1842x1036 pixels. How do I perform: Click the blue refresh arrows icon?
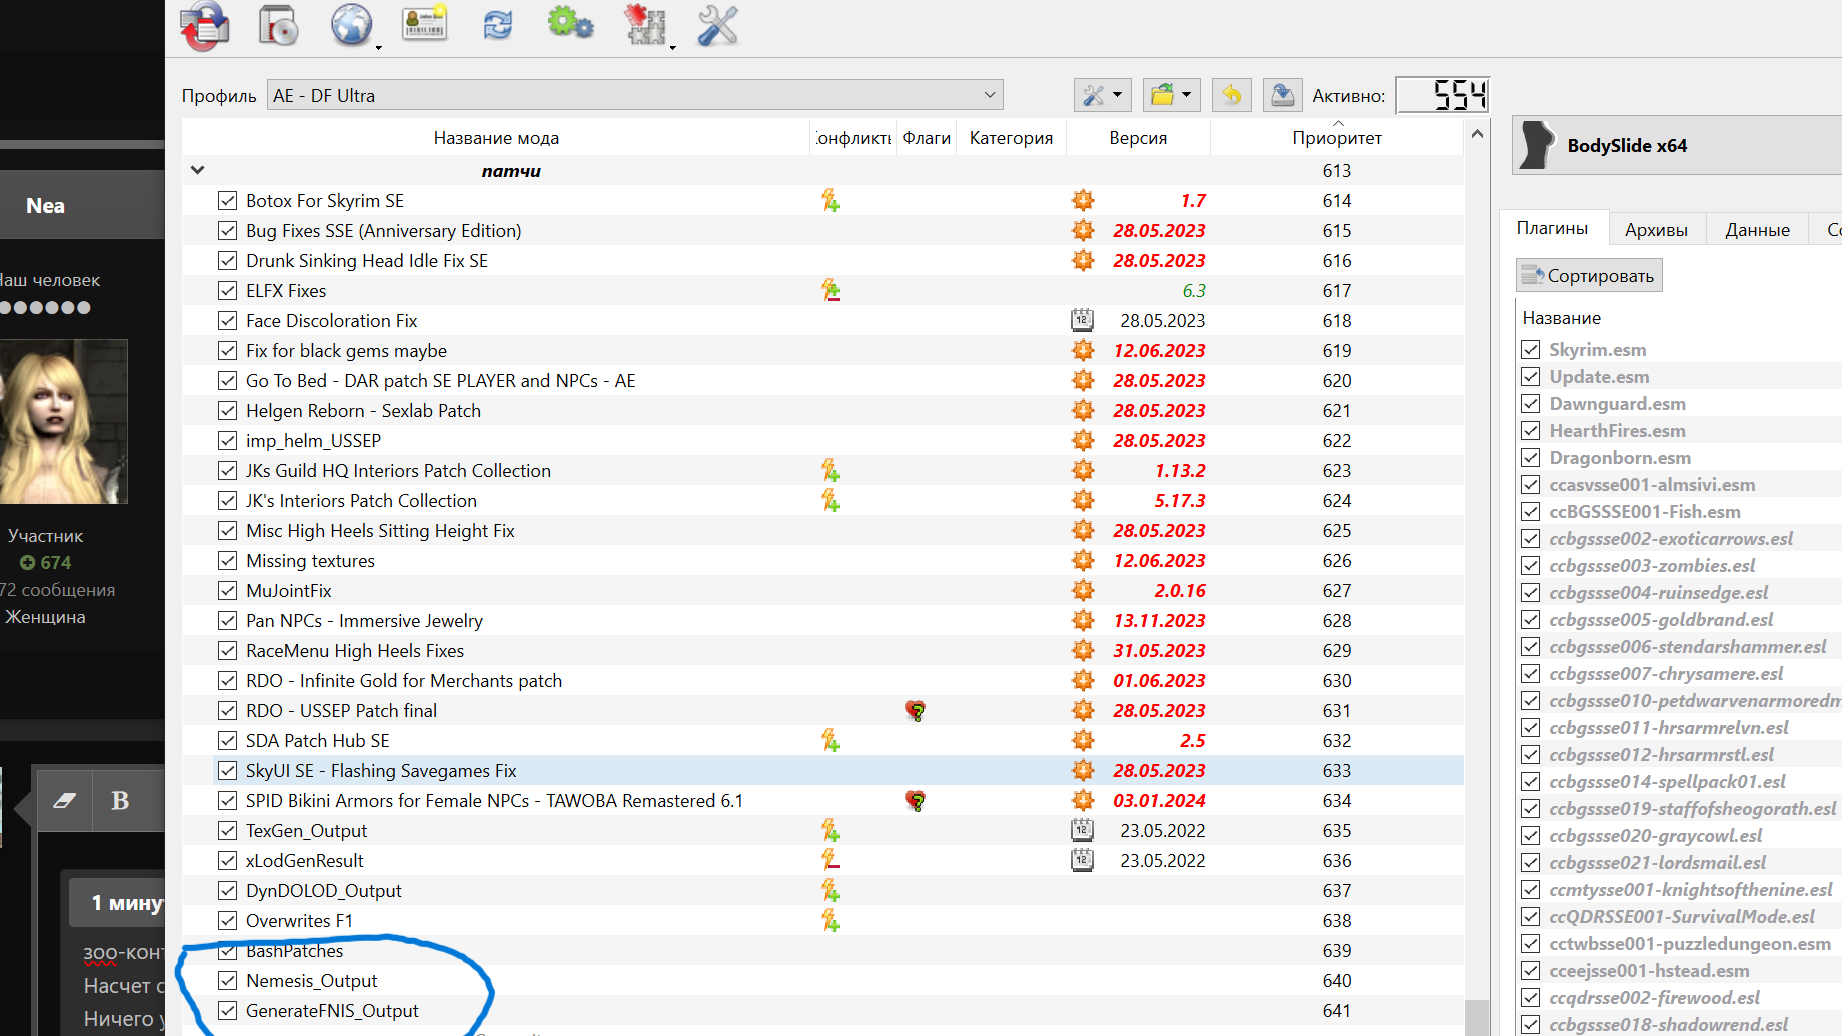pos(497,25)
